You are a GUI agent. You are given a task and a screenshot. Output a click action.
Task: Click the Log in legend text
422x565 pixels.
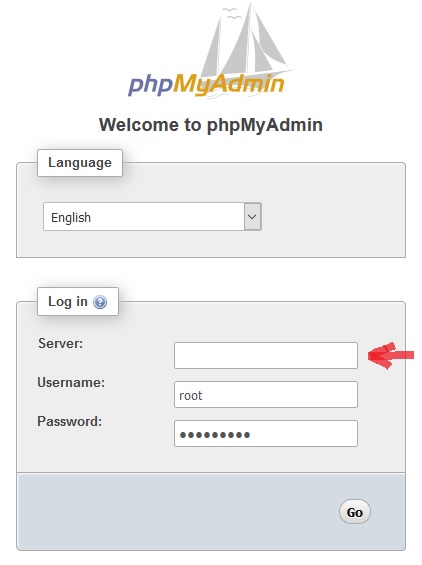[x=68, y=302]
